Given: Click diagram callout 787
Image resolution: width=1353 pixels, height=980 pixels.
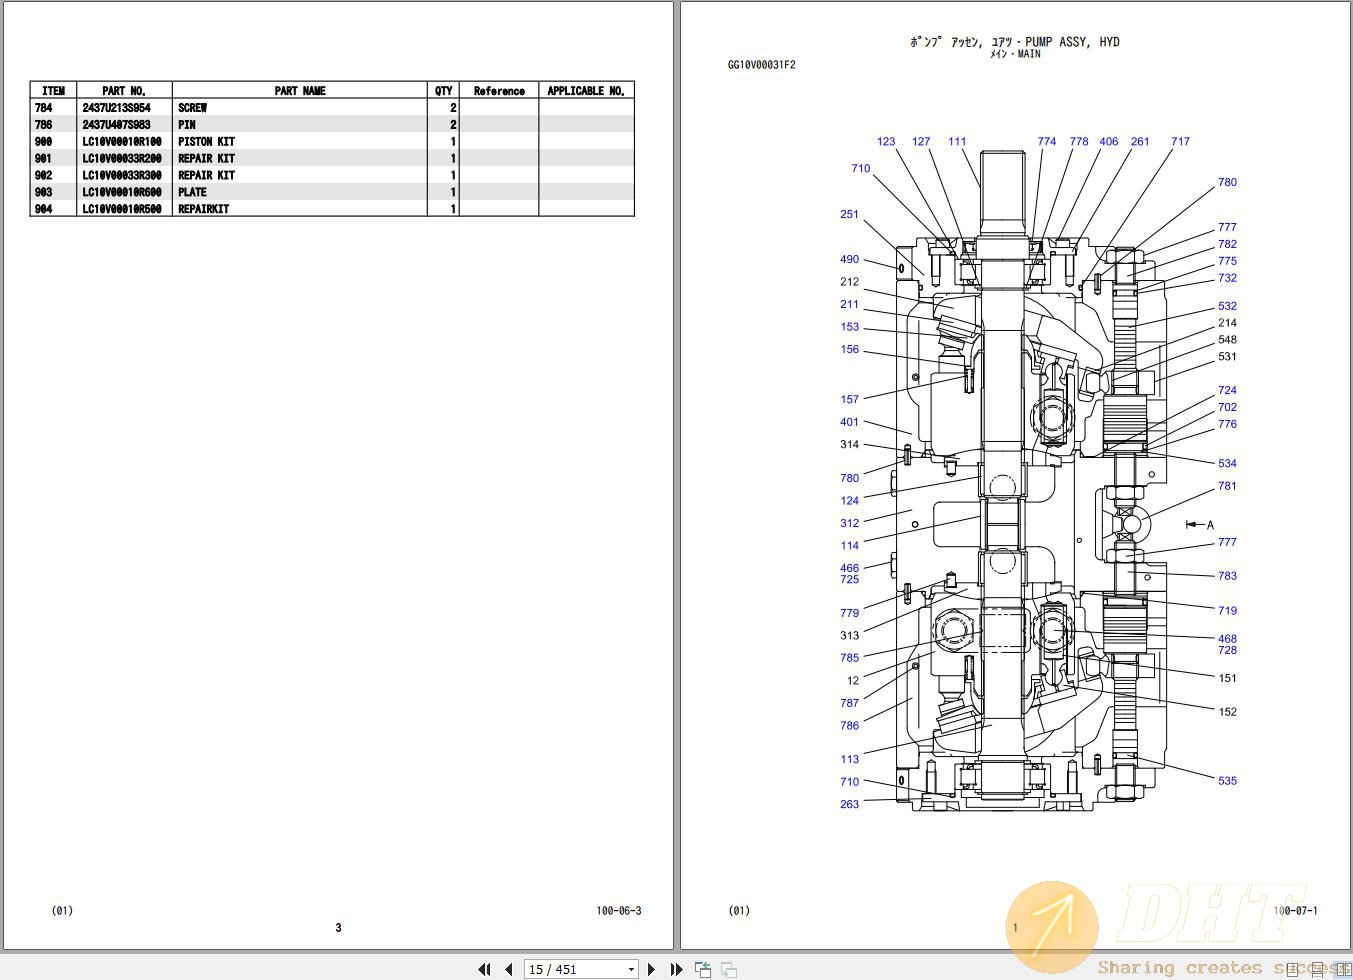Looking at the screenshot, I should point(849,703).
